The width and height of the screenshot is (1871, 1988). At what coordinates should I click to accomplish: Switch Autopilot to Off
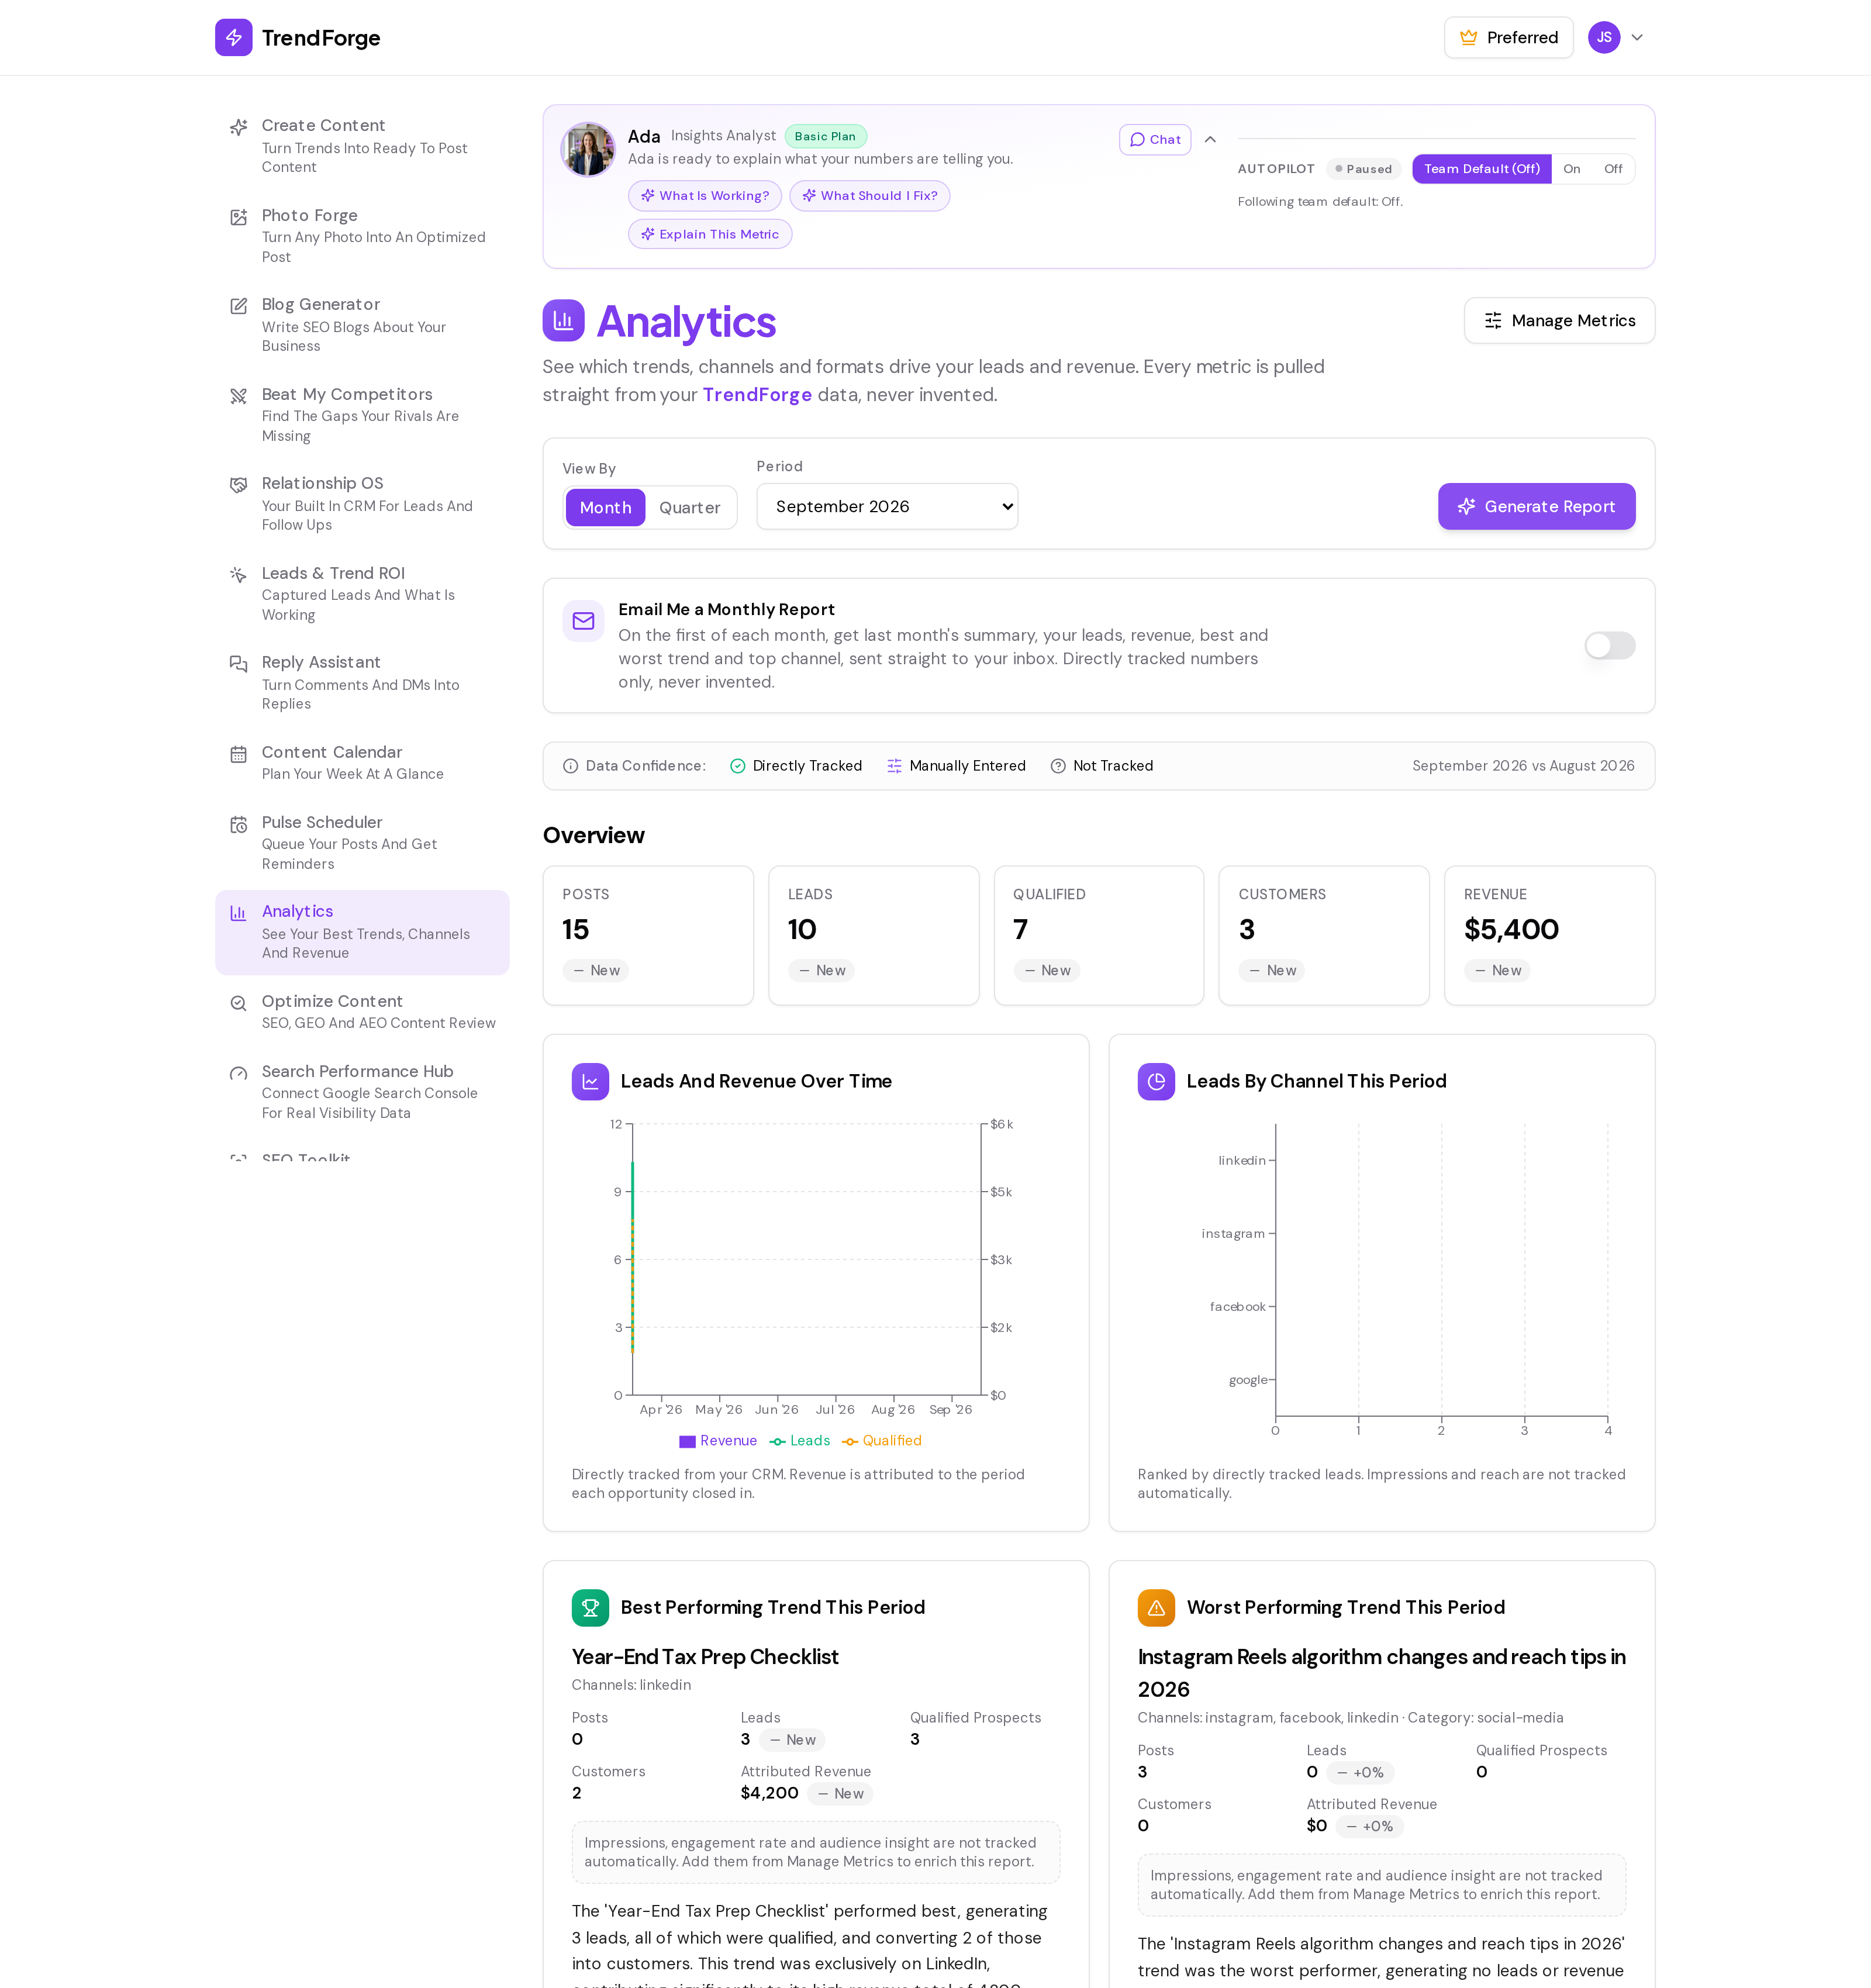[x=1612, y=169]
